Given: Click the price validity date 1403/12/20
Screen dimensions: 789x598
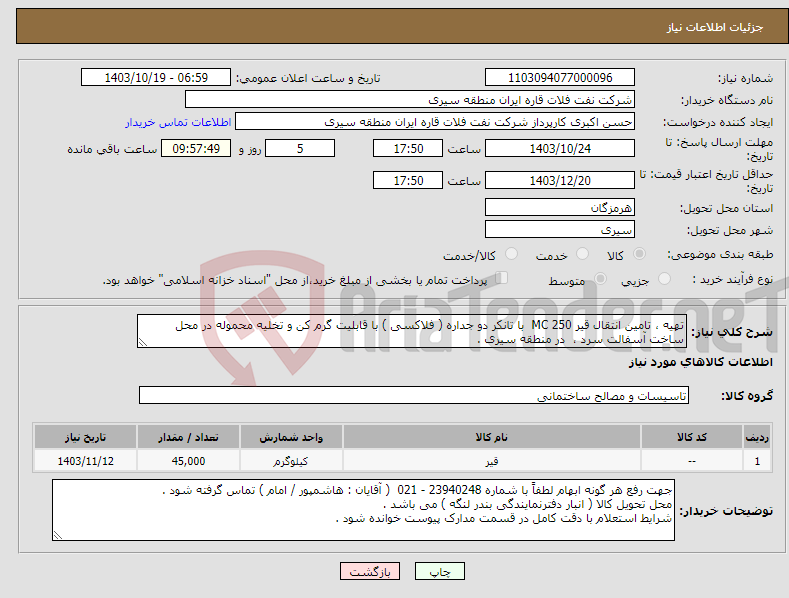Looking at the screenshot, I should (x=560, y=180).
